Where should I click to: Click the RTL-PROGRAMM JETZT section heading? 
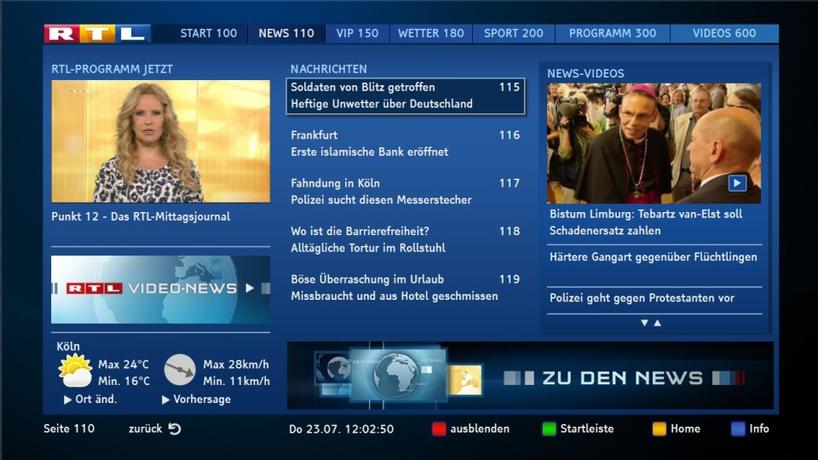pos(112,69)
